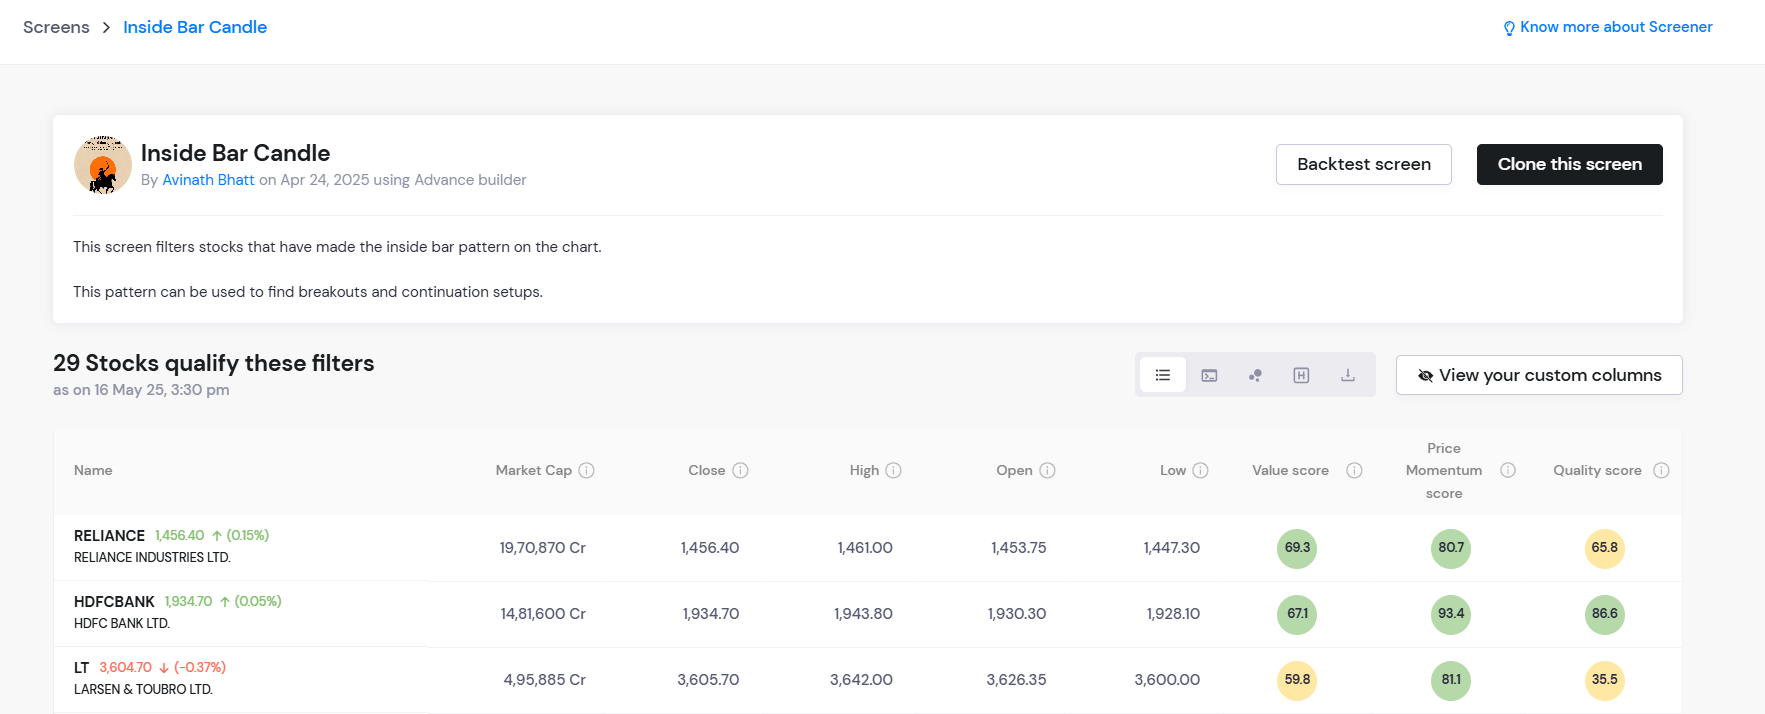Open the LT stock link

pyautogui.click(x=81, y=668)
